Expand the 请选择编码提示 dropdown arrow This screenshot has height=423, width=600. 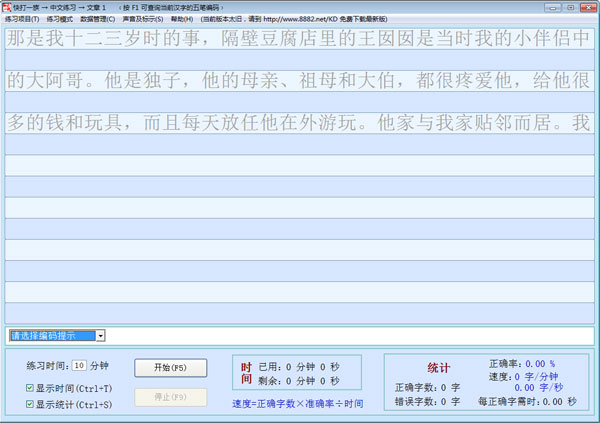pyautogui.click(x=101, y=336)
